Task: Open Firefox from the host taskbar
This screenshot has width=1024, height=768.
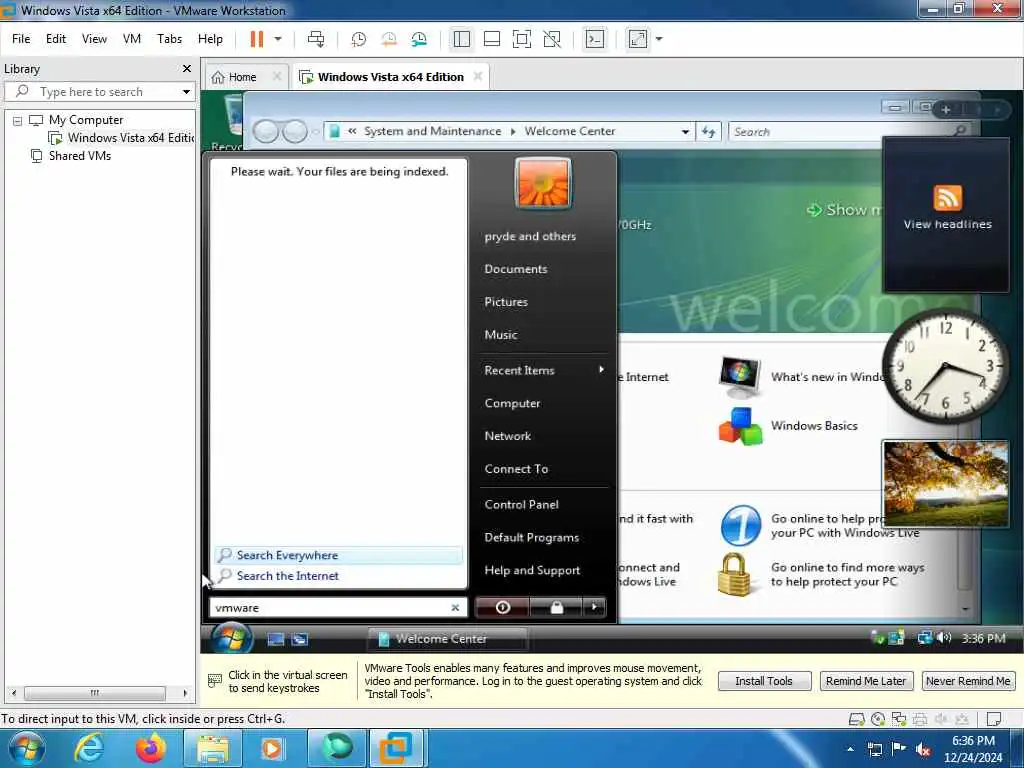Action: point(151,748)
